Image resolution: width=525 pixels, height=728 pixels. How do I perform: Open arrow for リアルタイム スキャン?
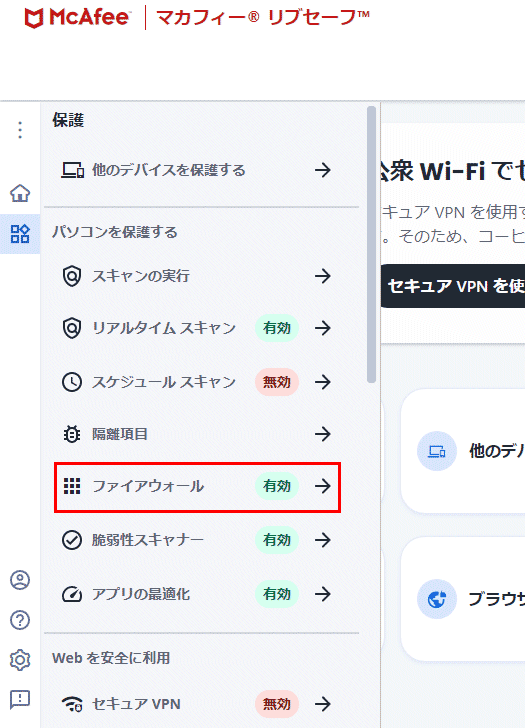pos(323,328)
